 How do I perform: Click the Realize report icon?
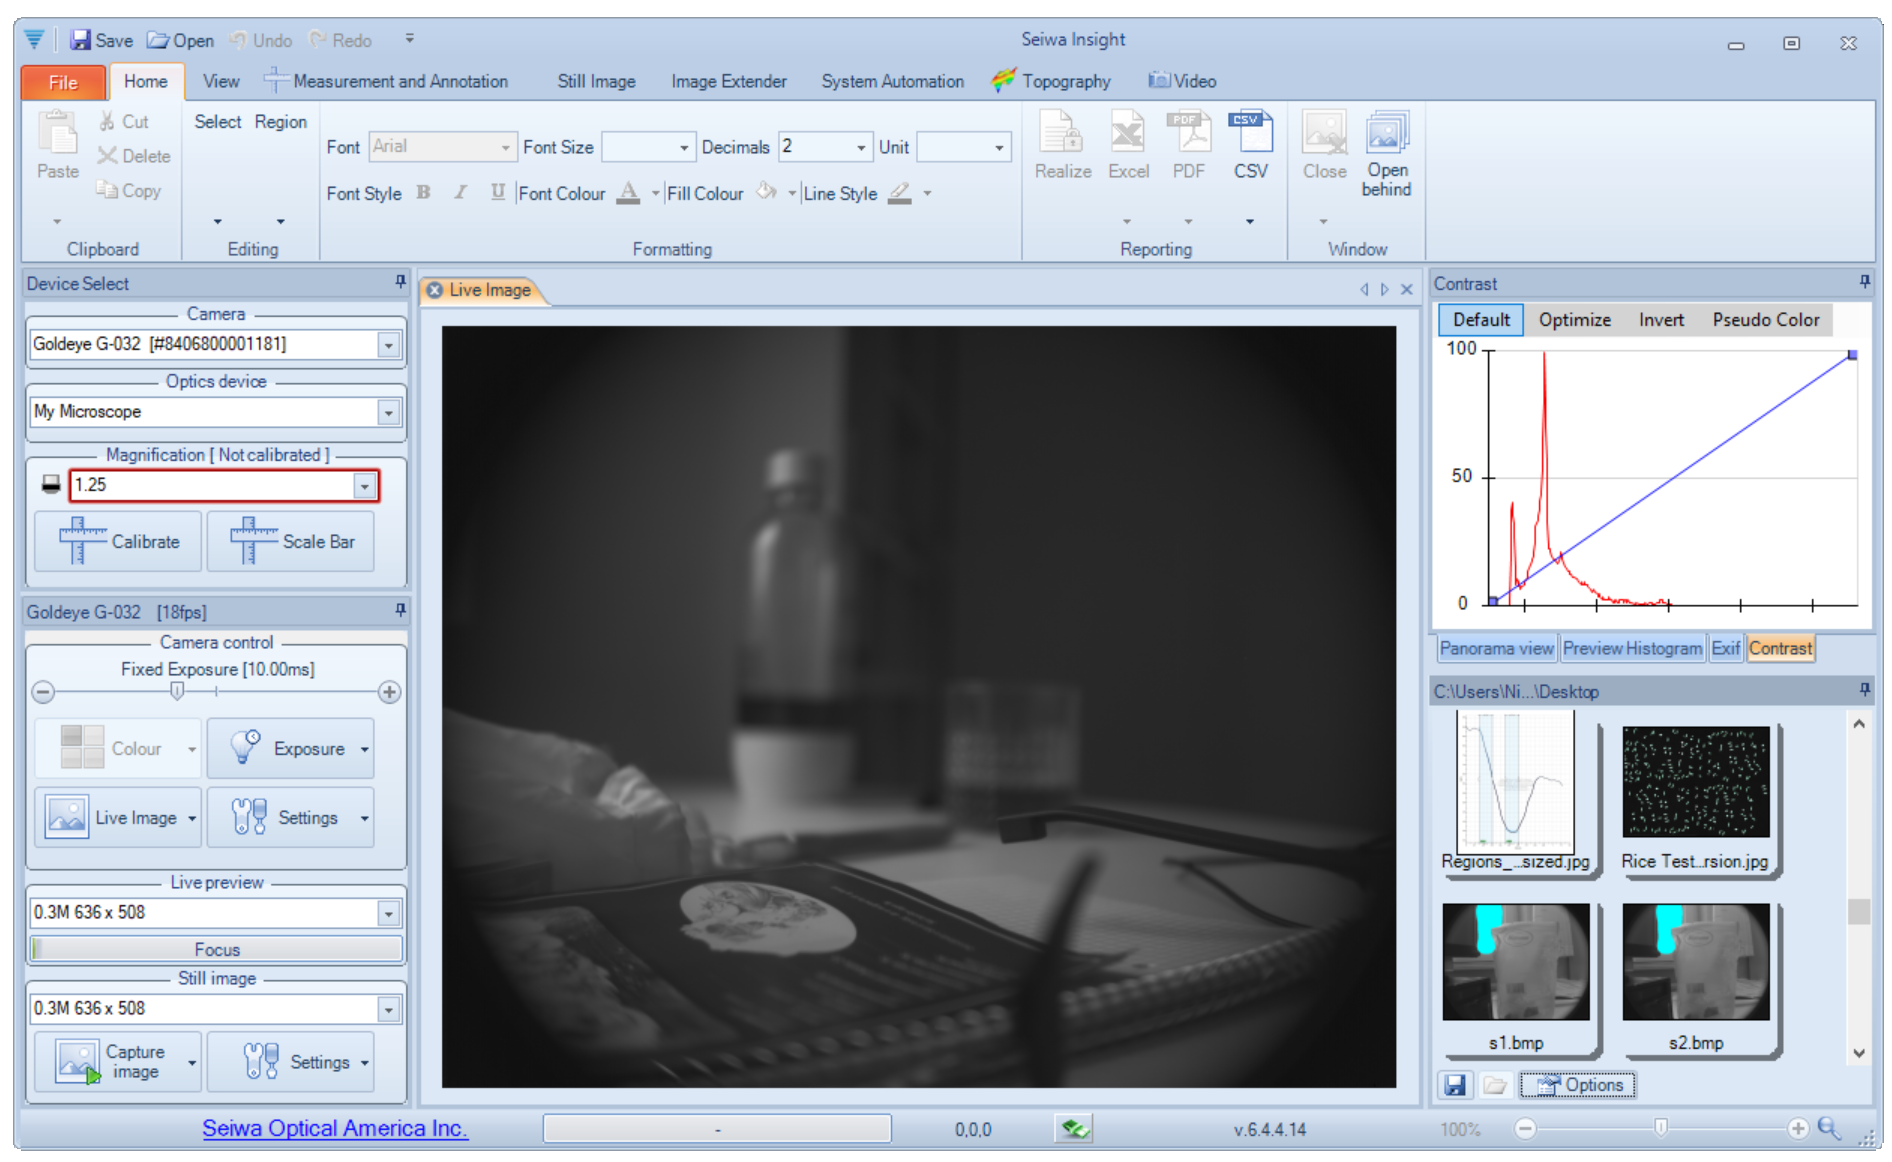tap(1062, 134)
